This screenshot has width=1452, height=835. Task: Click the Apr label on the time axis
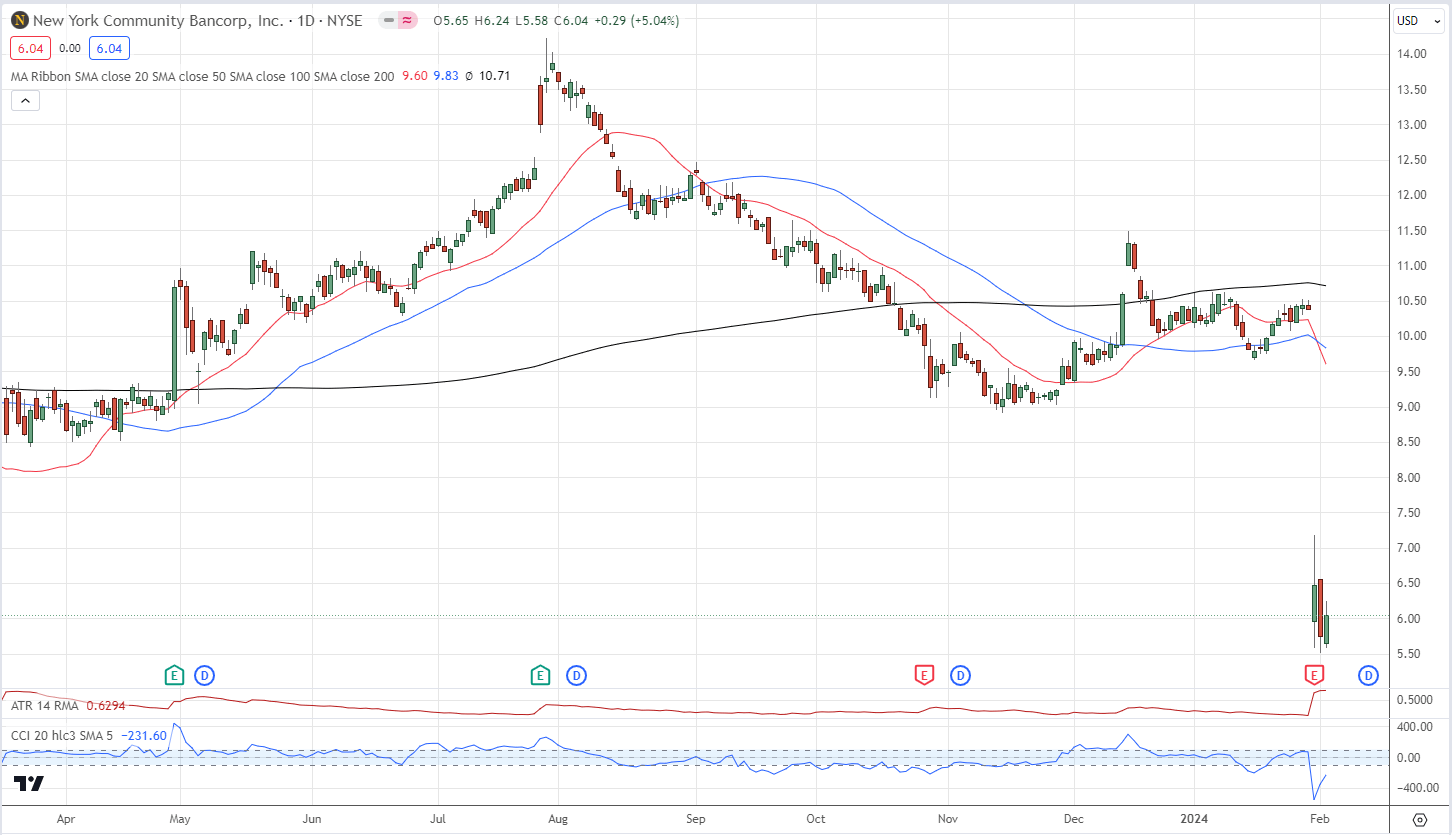point(67,818)
